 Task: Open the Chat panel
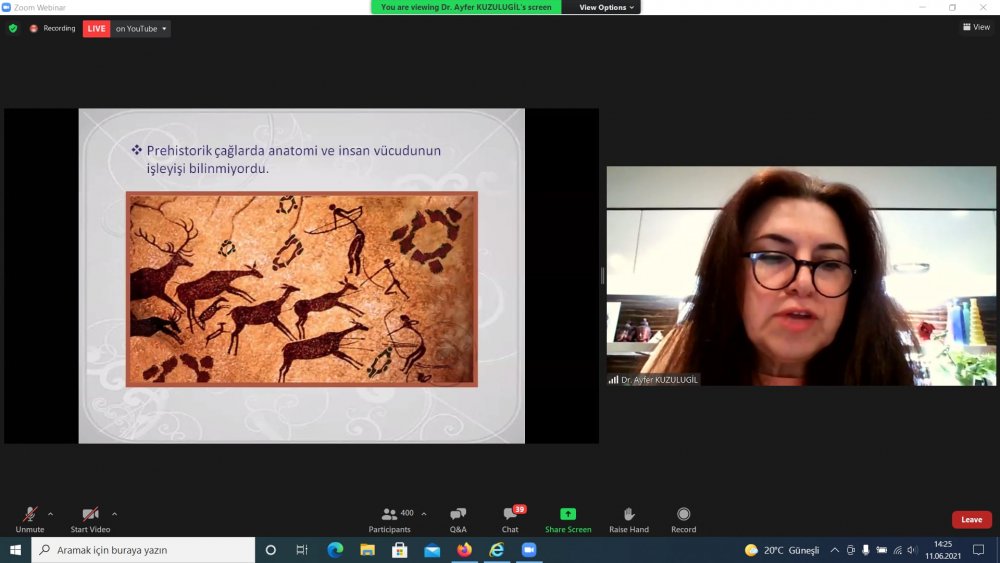510,517
